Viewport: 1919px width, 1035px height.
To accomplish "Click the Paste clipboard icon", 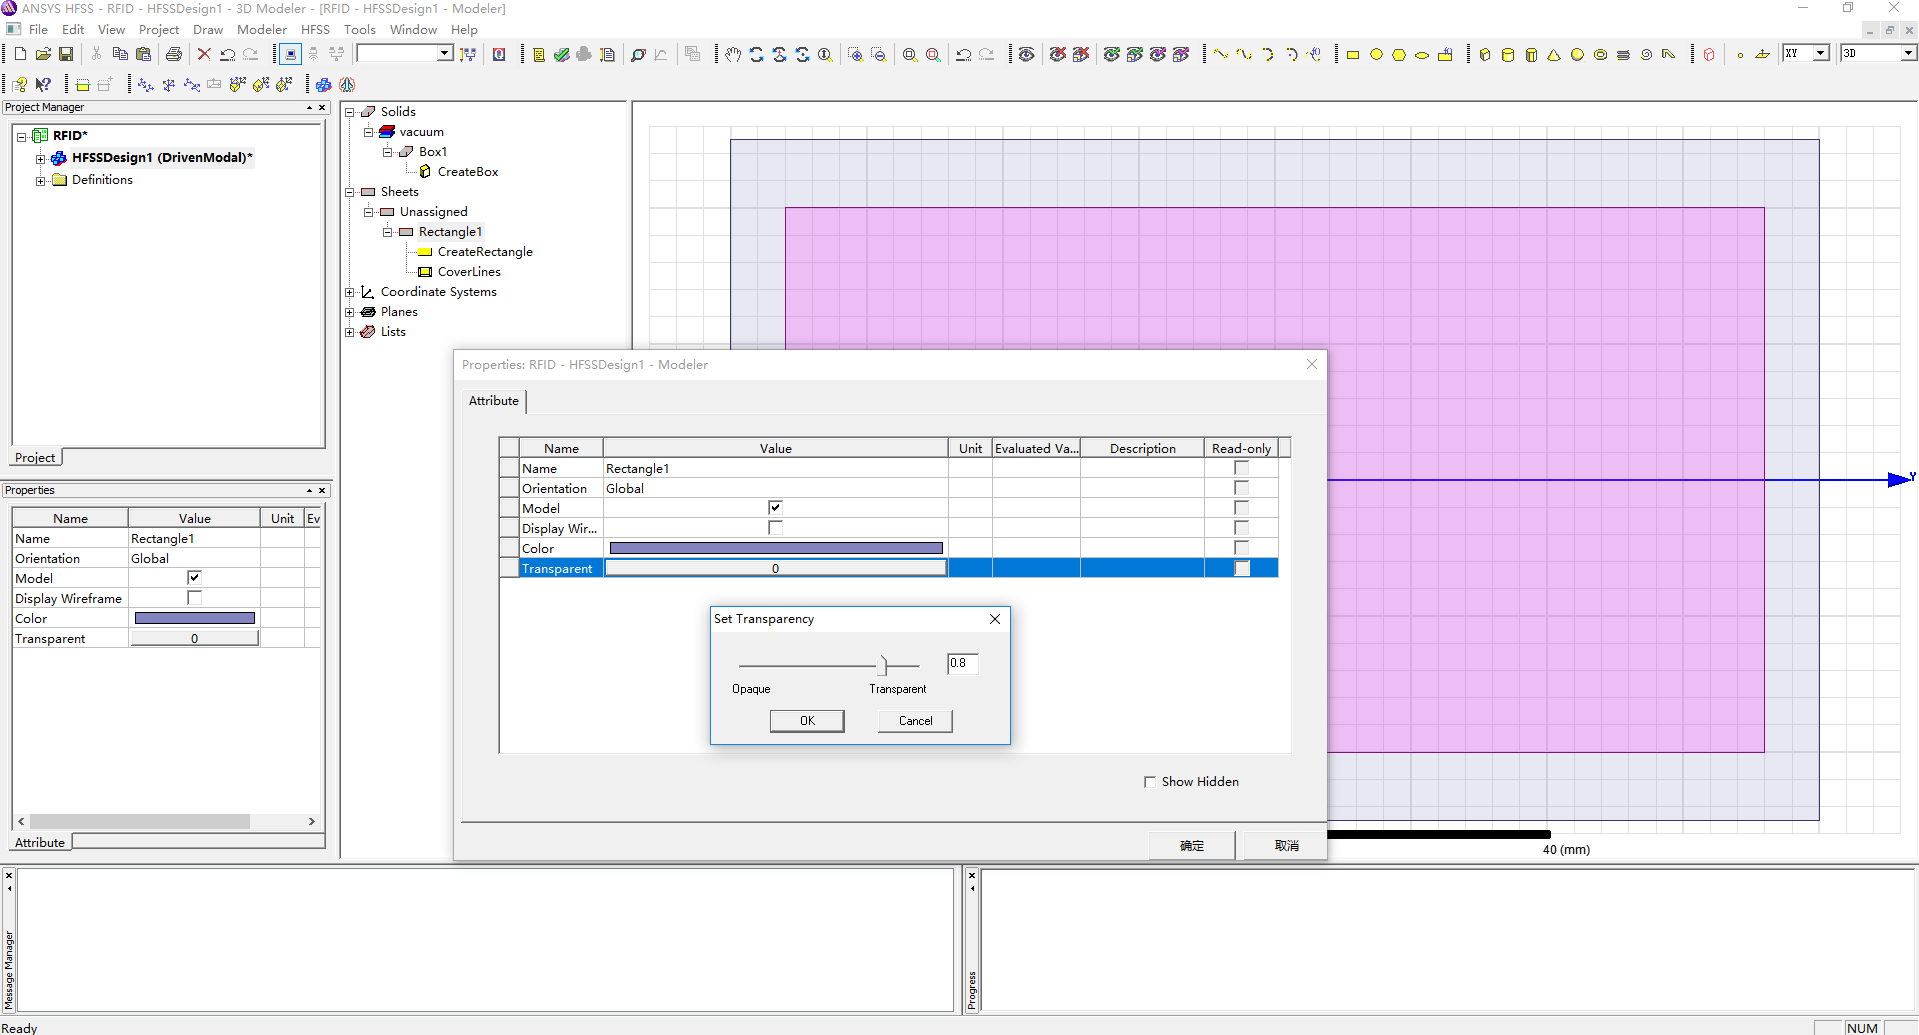I will pyautogui.click(x=144, y=54).
